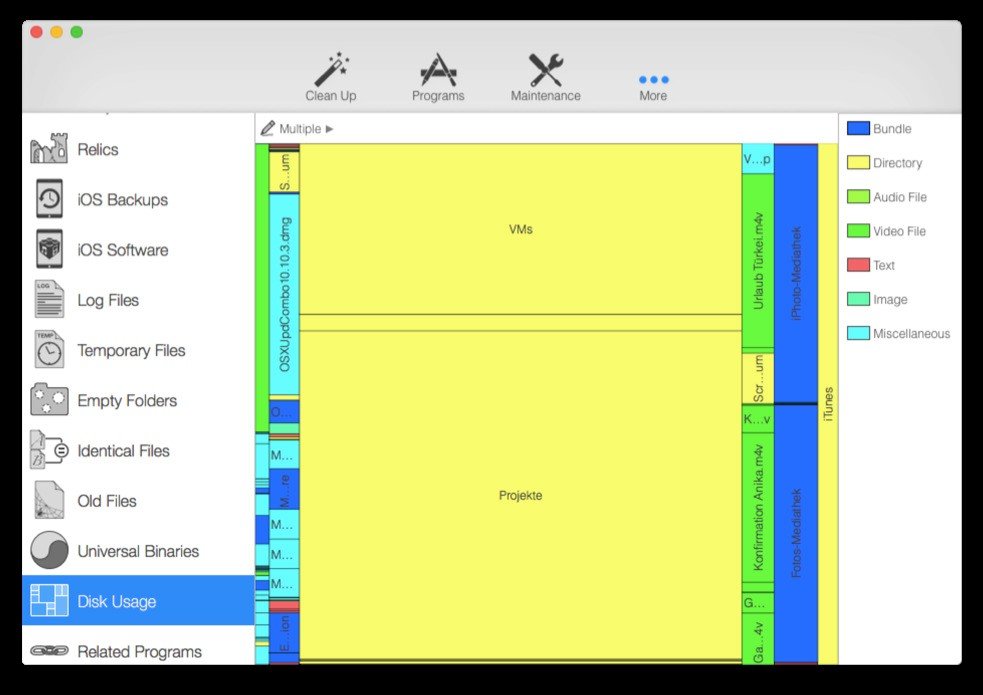
Task: Click the Relics sidebar label
Action: click(98, 149)
